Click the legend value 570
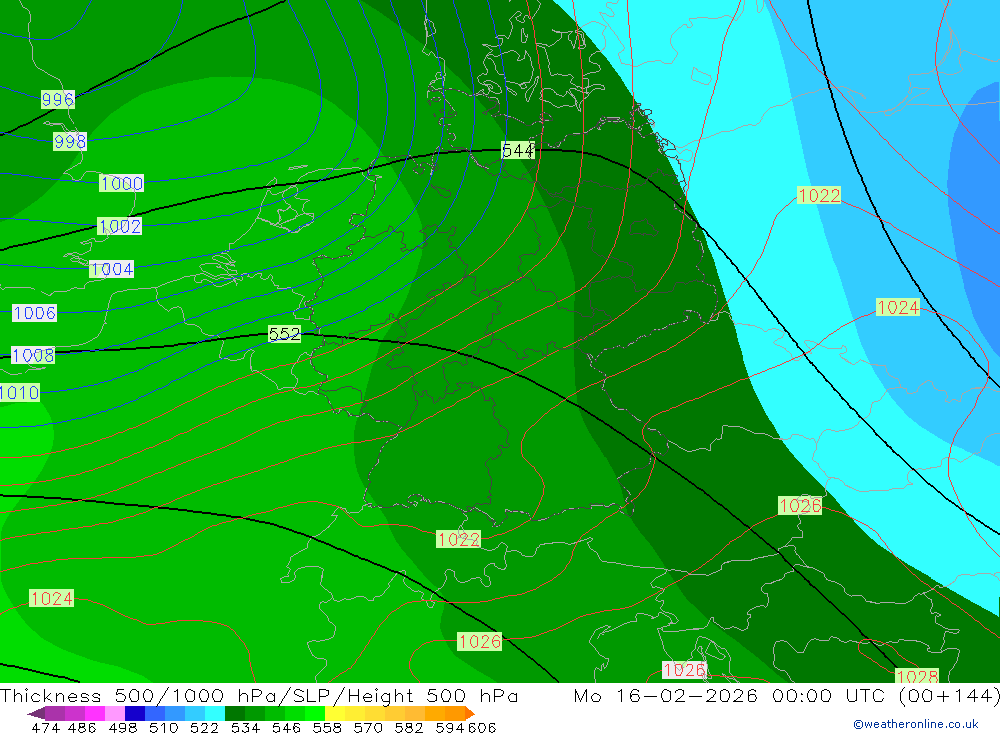 (x=367, y=727)
